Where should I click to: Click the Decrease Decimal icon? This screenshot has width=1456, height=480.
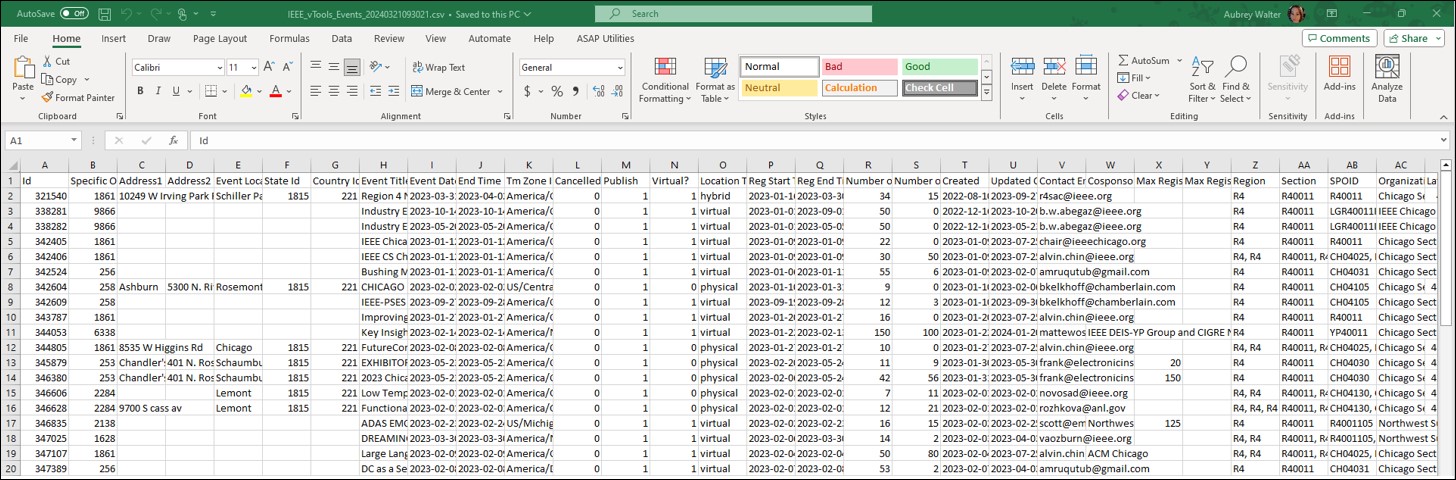coord(615,91)
